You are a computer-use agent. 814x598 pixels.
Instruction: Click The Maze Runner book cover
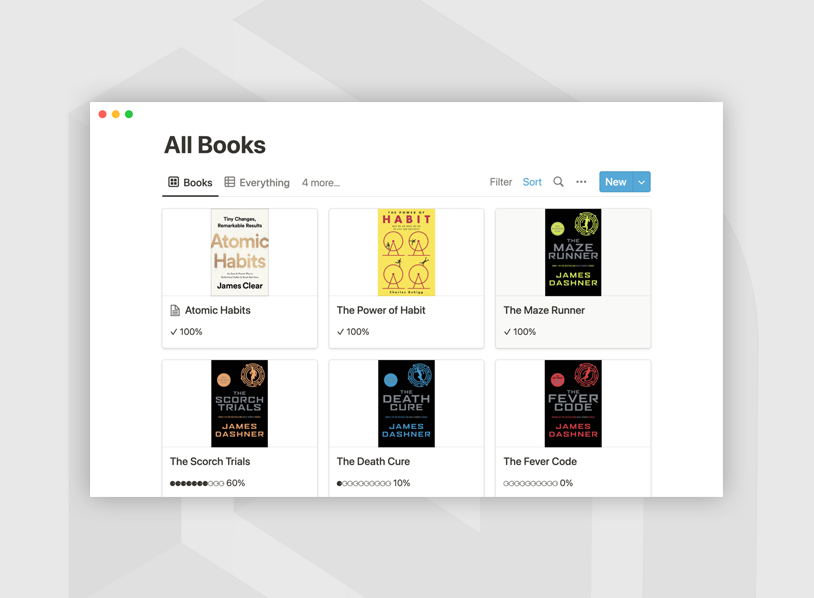click(573, 252)
